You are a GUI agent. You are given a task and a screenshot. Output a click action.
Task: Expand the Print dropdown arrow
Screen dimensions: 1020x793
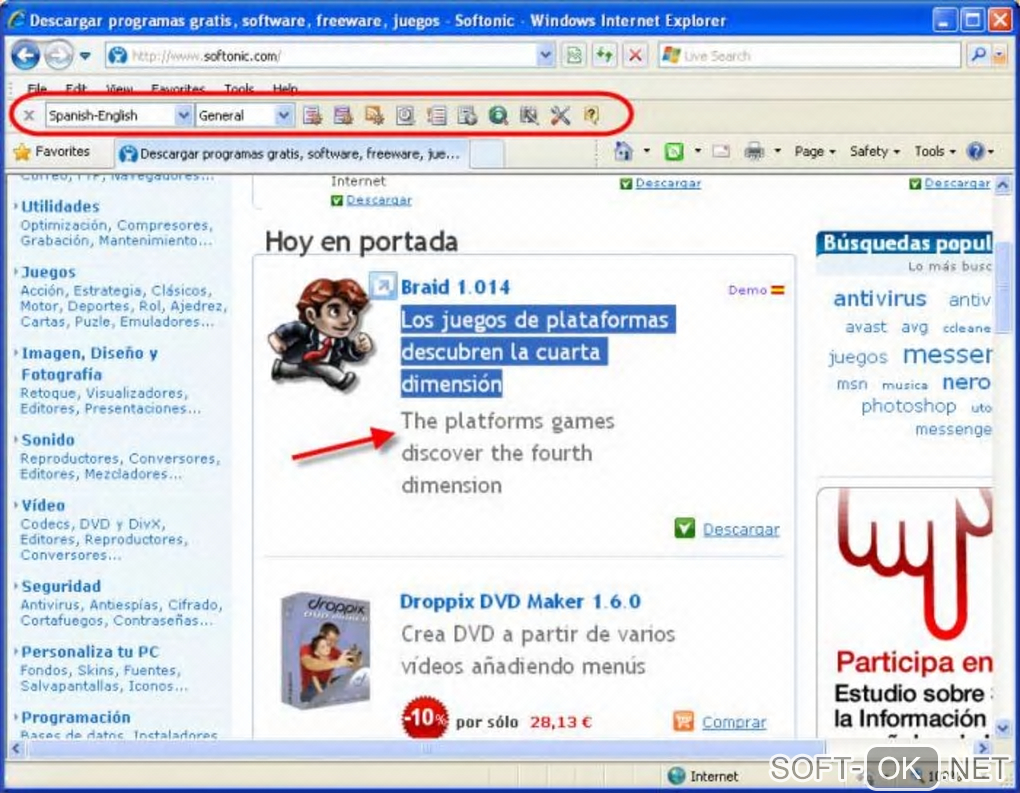pyautogui.click(x=777, y=152)
